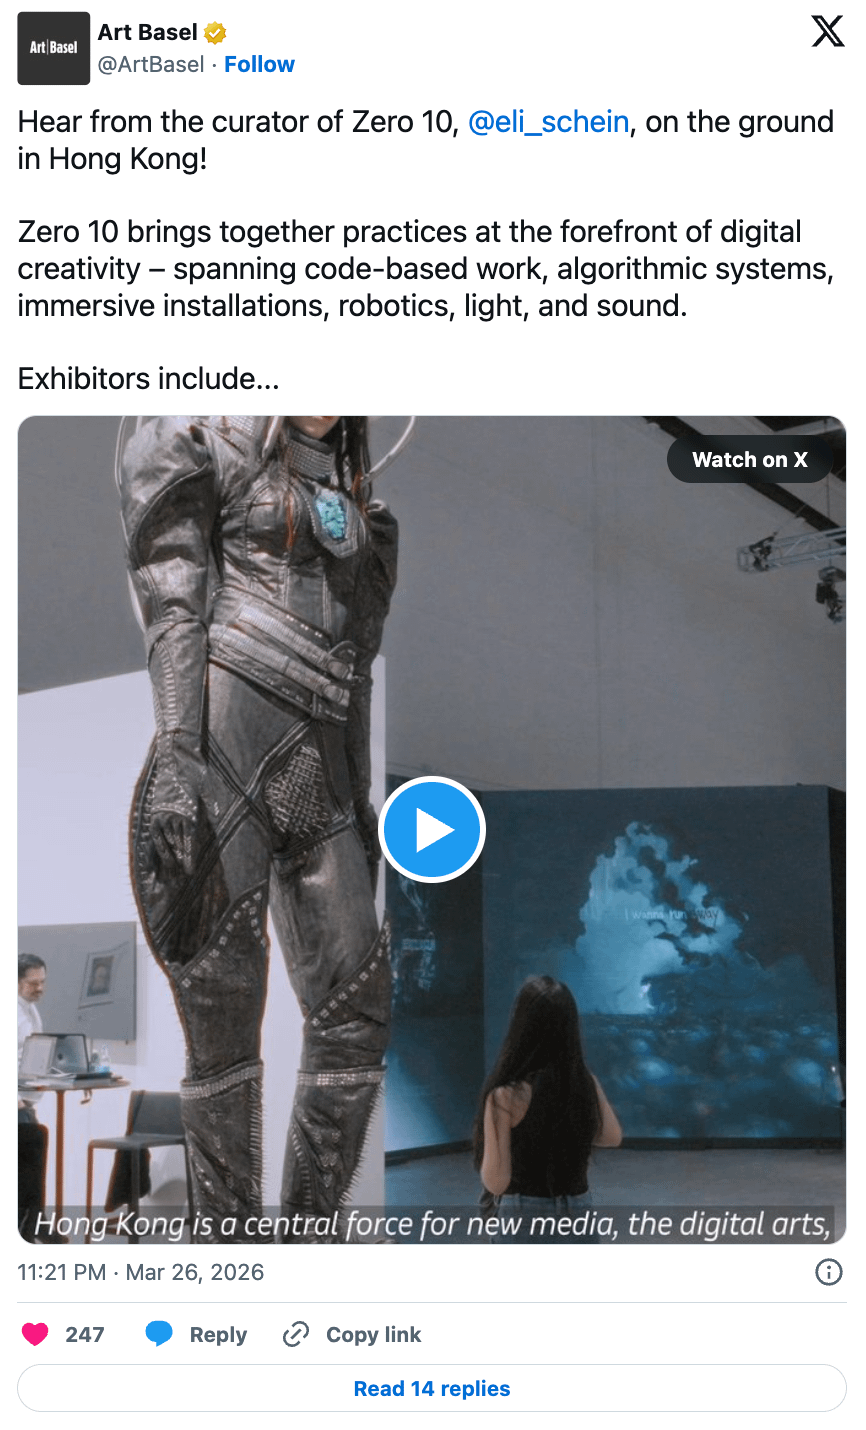Click the gold verified badge
The width and height of the screenshot is (866, 1430).
tap(215, 33)
